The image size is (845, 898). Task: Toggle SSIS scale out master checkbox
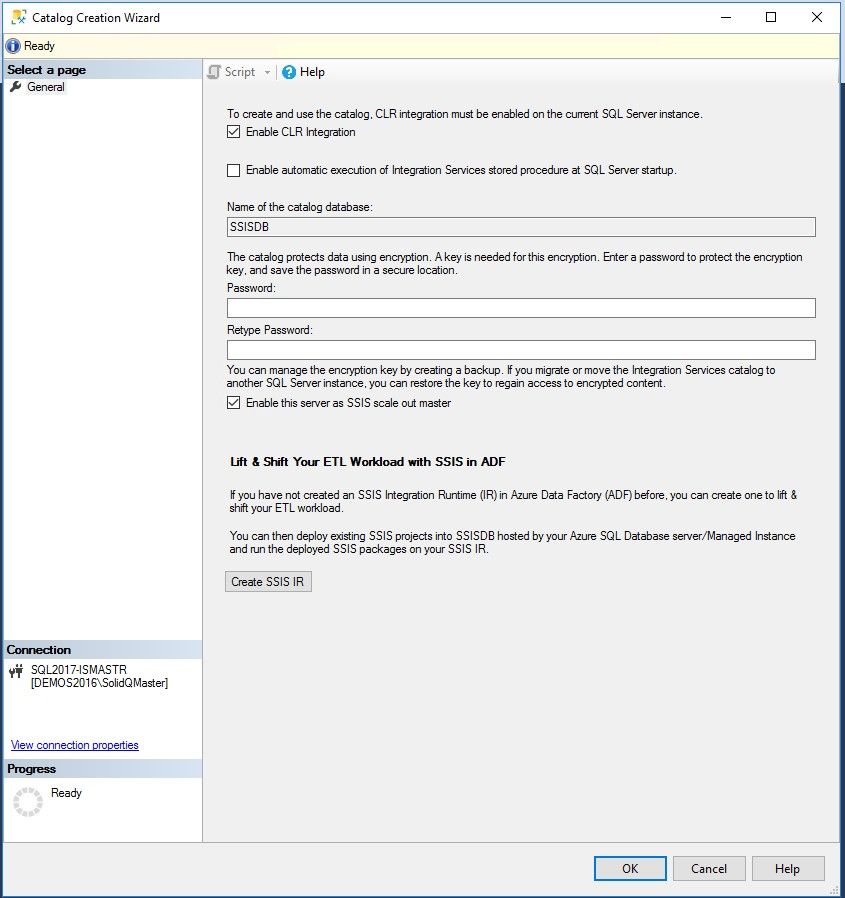point(234,403)
